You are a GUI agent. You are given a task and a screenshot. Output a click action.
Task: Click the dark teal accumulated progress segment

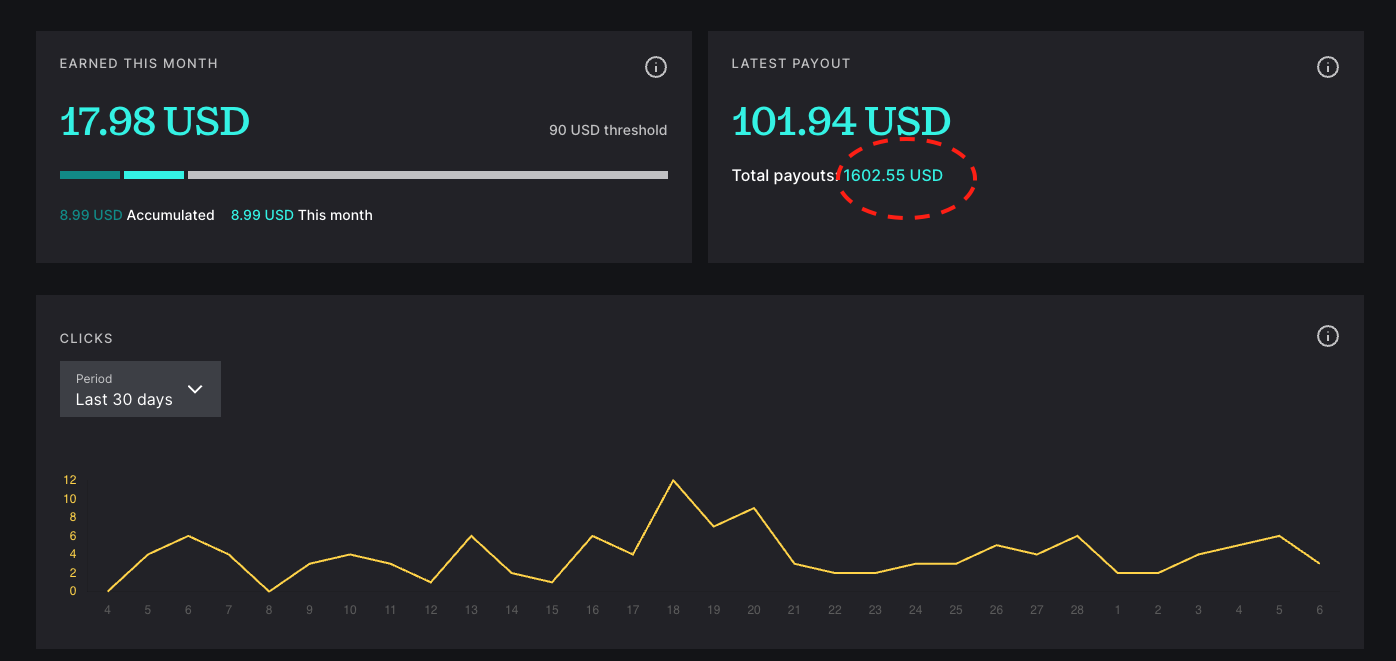pyautogui.click(x=90, y=175)
